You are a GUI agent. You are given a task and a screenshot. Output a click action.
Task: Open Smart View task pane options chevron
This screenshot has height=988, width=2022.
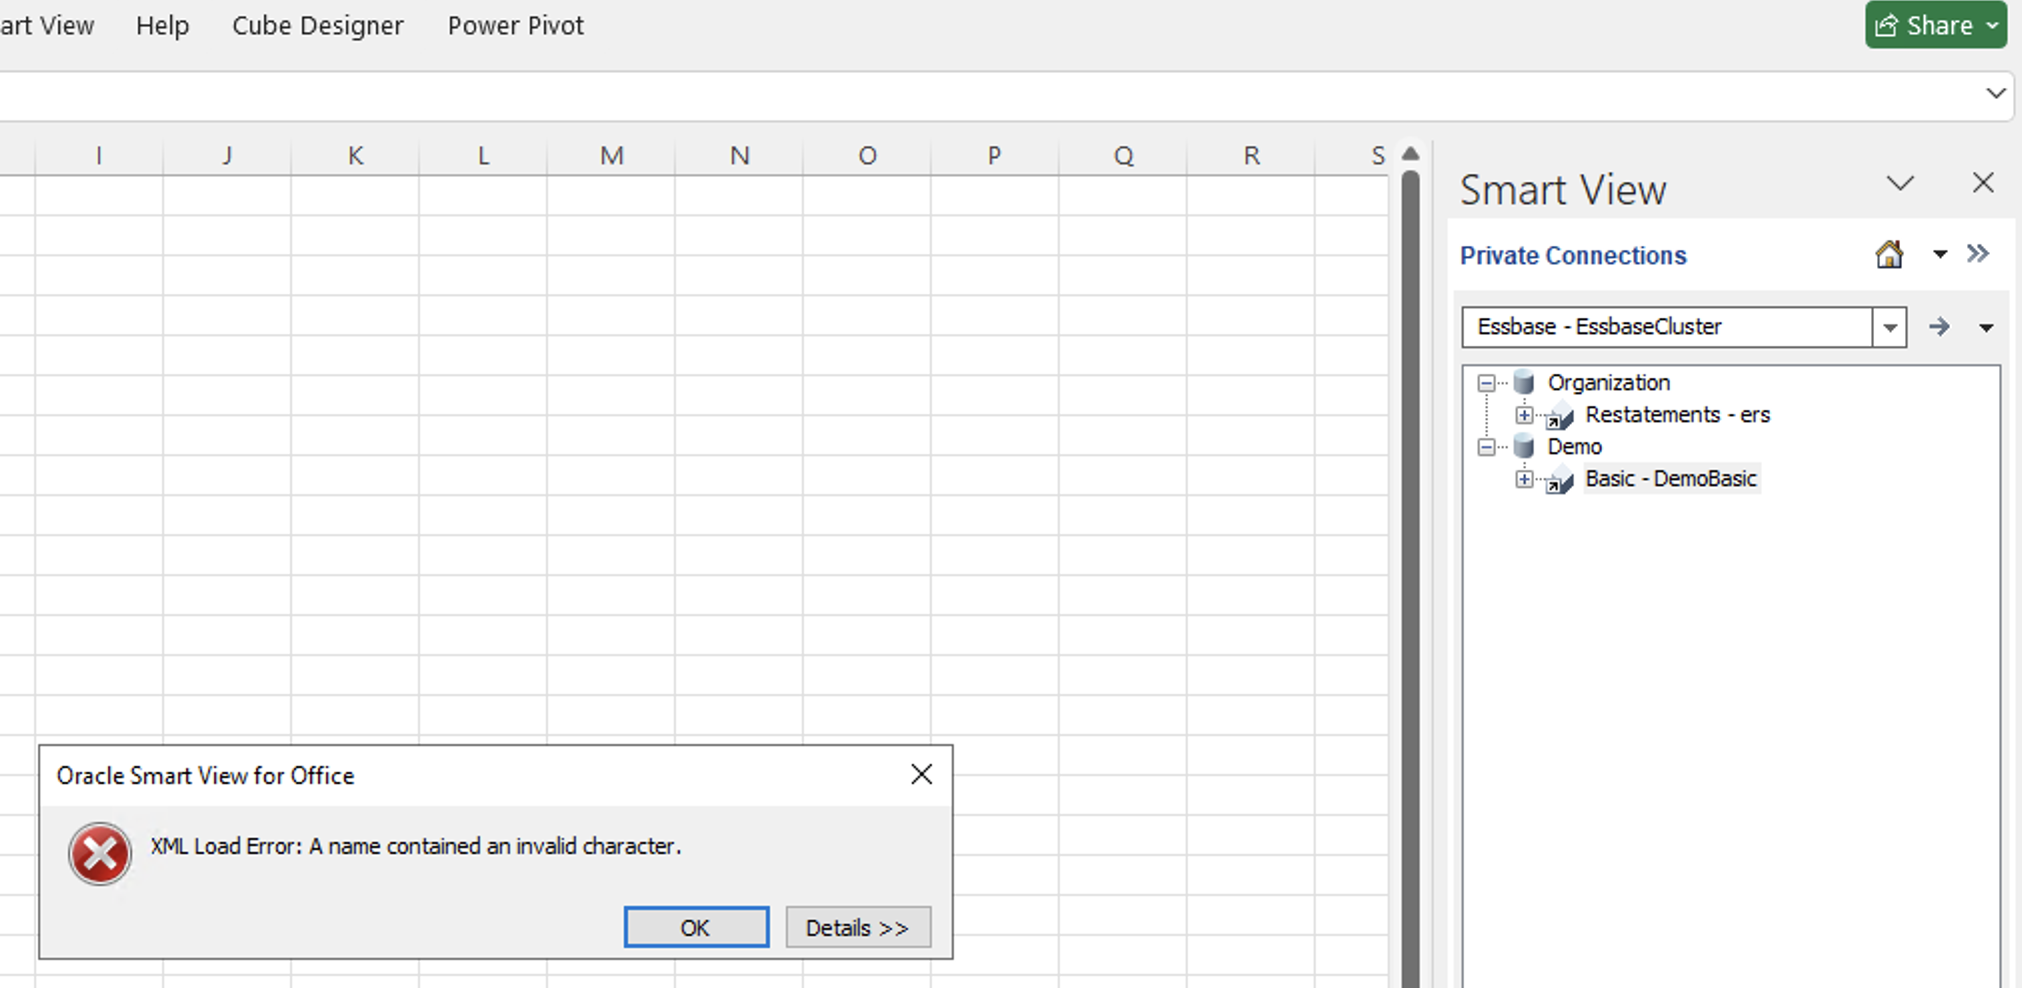click(x=1900, y=184)
